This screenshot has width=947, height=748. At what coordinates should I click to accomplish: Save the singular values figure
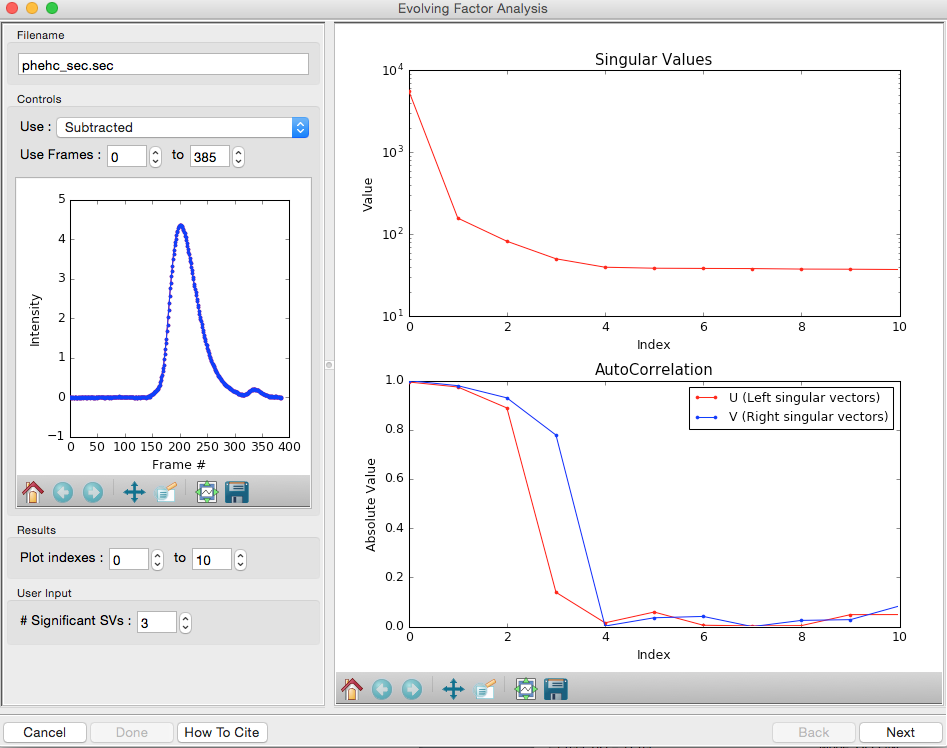[x=556, y=689]
